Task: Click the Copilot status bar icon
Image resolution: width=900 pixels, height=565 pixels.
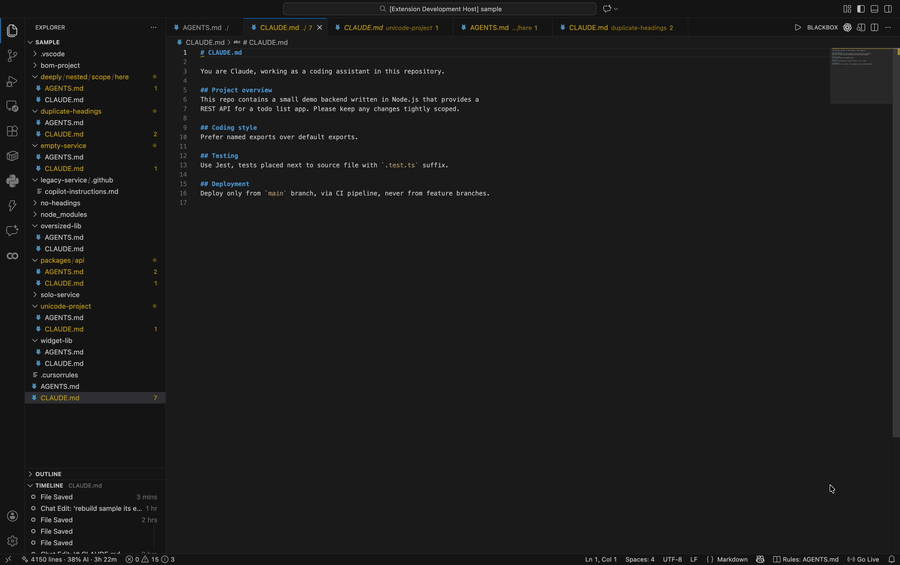Action: point(760,559)
